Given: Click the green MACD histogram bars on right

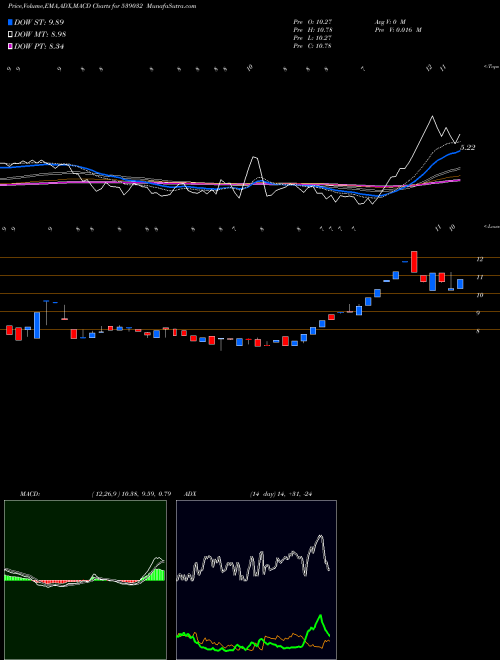Looking at the screenshot, I should point(158,575).
